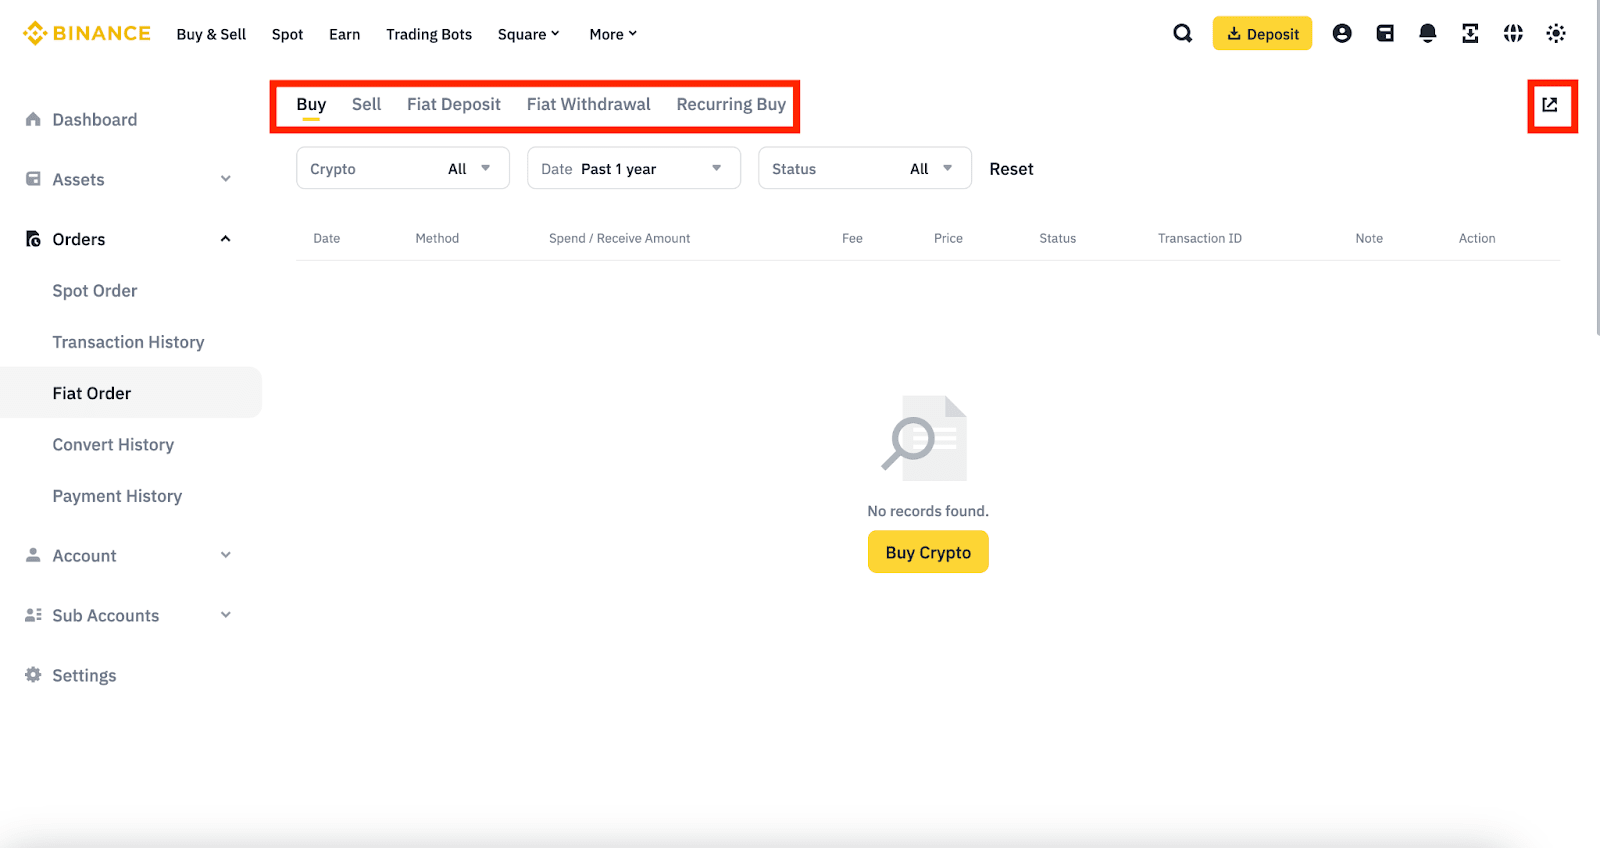Expand the Assets section chevron

[x=226, y=179]
